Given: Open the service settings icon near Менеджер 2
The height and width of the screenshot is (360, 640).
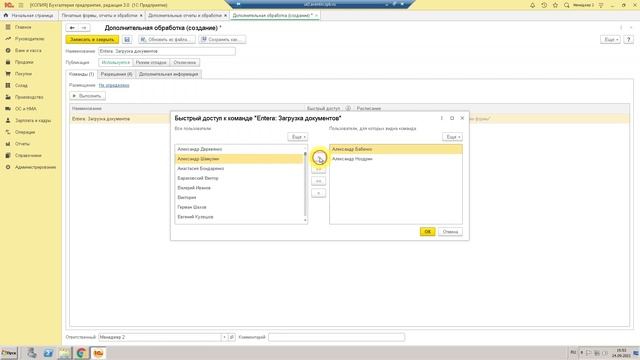Looking at the screenshot, I should pos(601,5).
